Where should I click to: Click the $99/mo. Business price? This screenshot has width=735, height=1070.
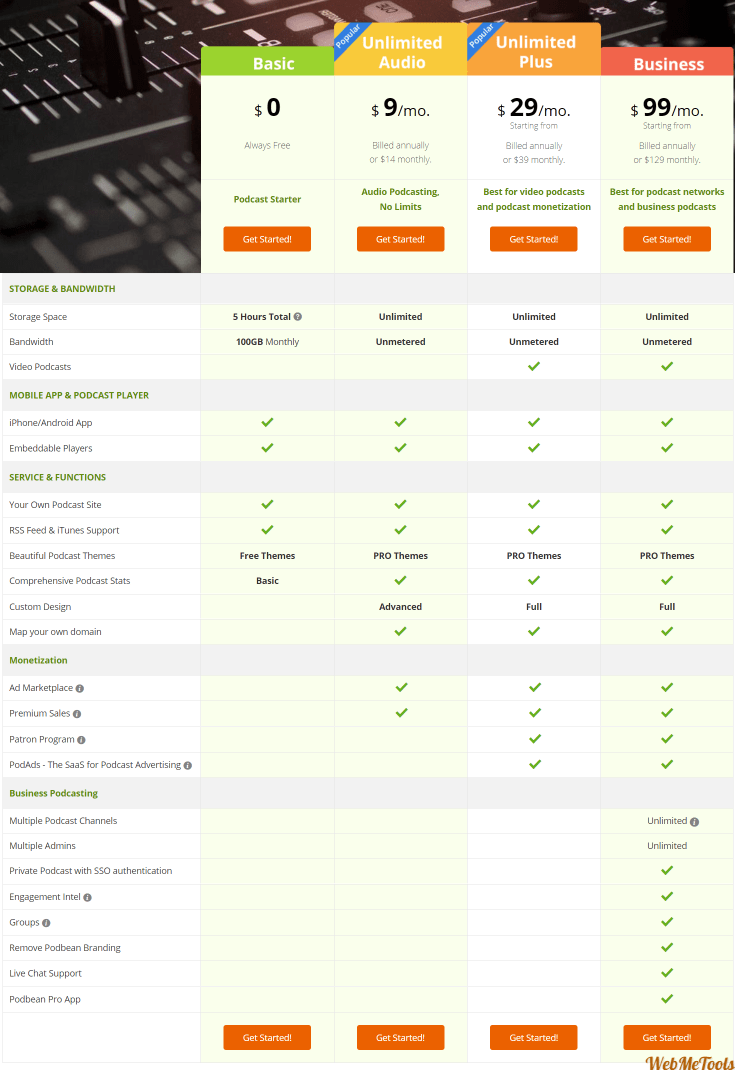[667, 108]
